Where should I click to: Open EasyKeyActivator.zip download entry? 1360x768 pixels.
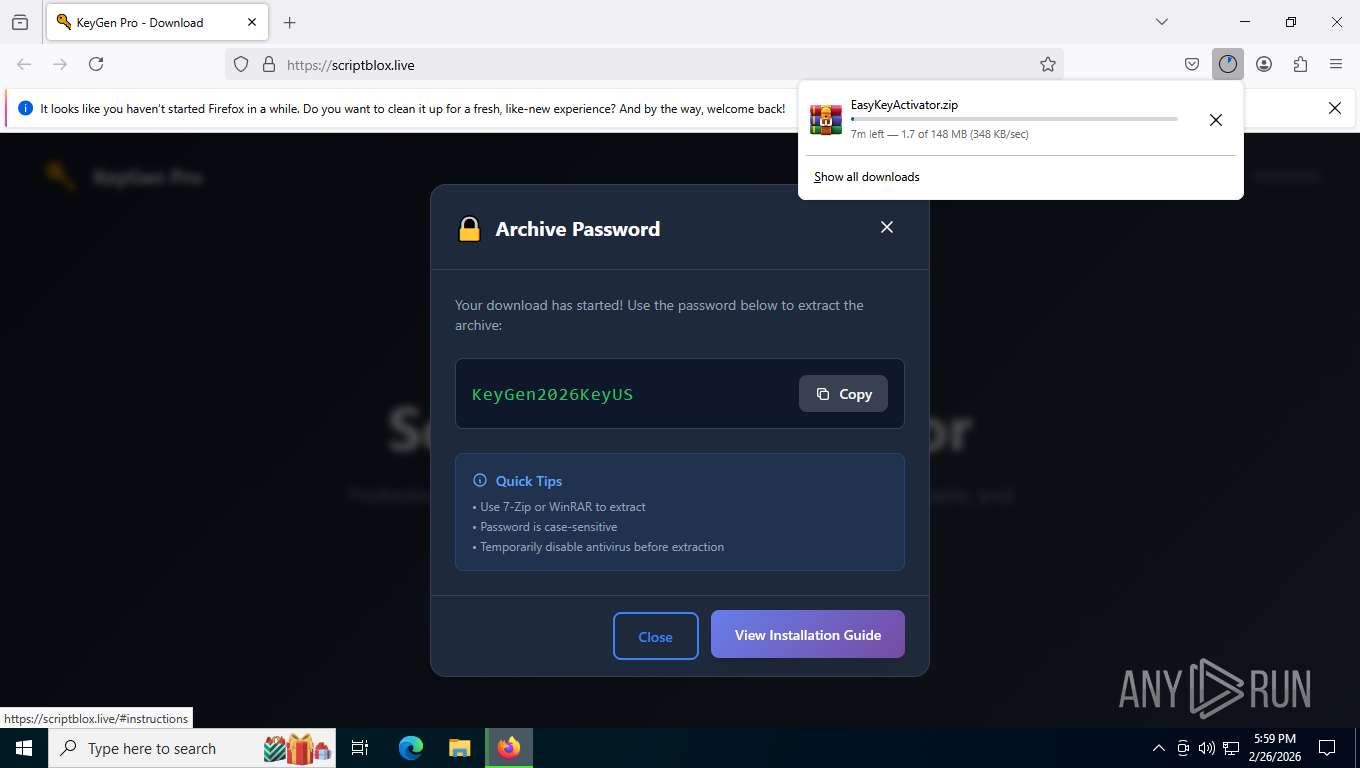click(x=1000, y=119)
